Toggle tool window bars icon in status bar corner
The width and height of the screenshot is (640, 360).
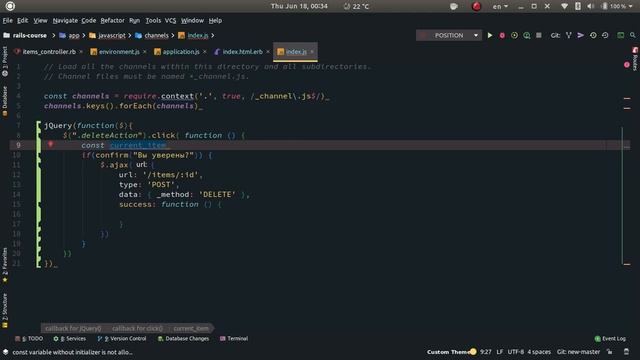click(6, 352)
